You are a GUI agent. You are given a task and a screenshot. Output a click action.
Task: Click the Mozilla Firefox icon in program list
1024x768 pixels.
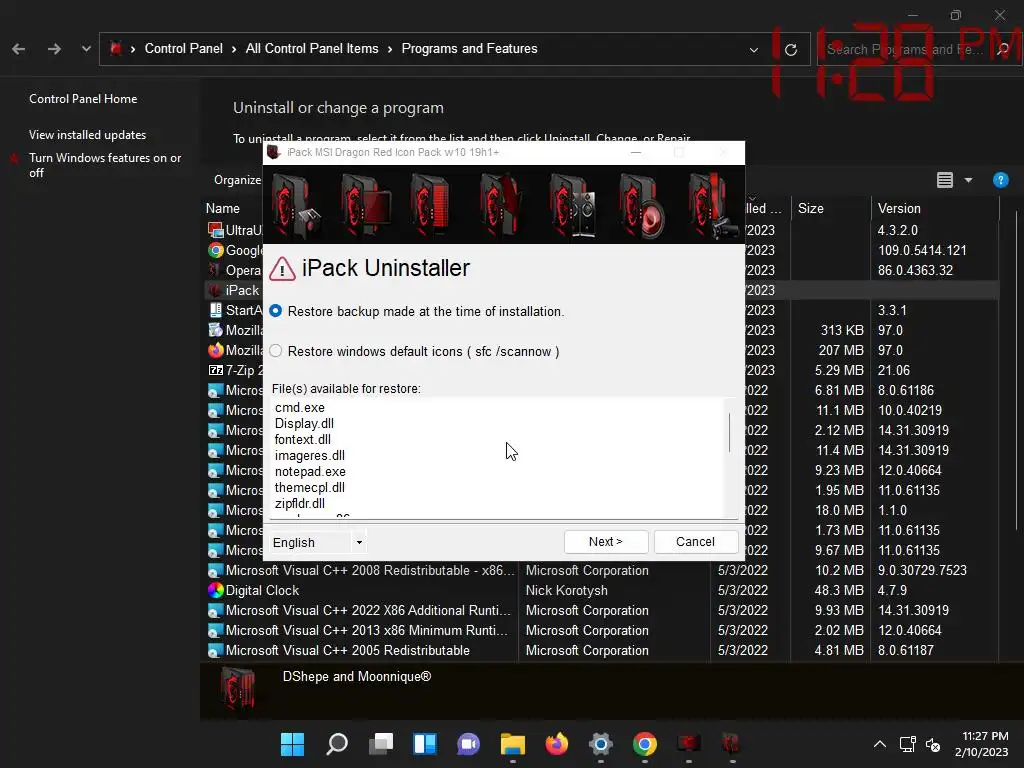pyautogui.click(x=216, y=351)
